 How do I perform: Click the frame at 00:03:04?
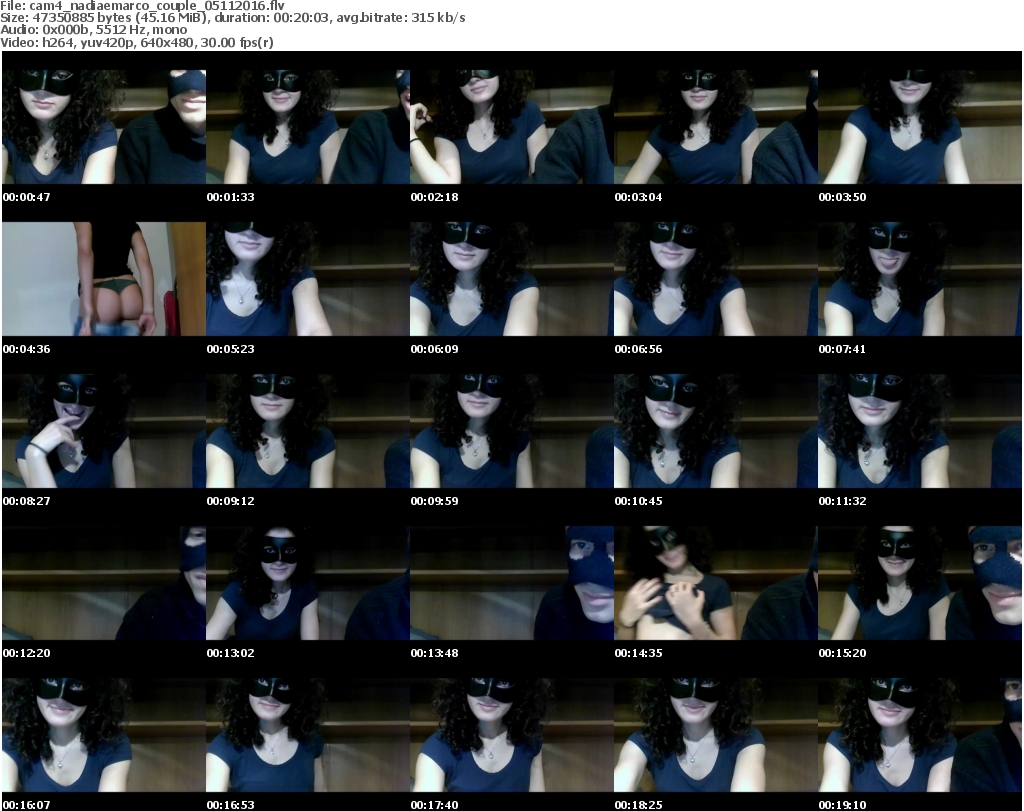tap(715, 127)
